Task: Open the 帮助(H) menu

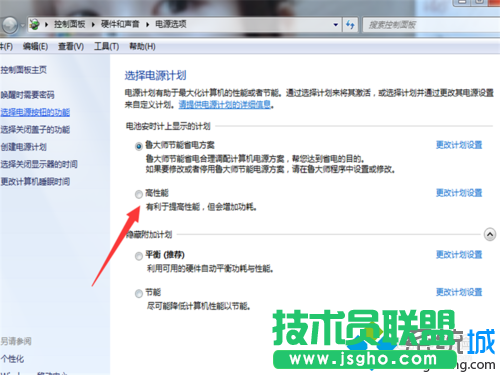Action: pyautogui.click(x=142, y=46)
